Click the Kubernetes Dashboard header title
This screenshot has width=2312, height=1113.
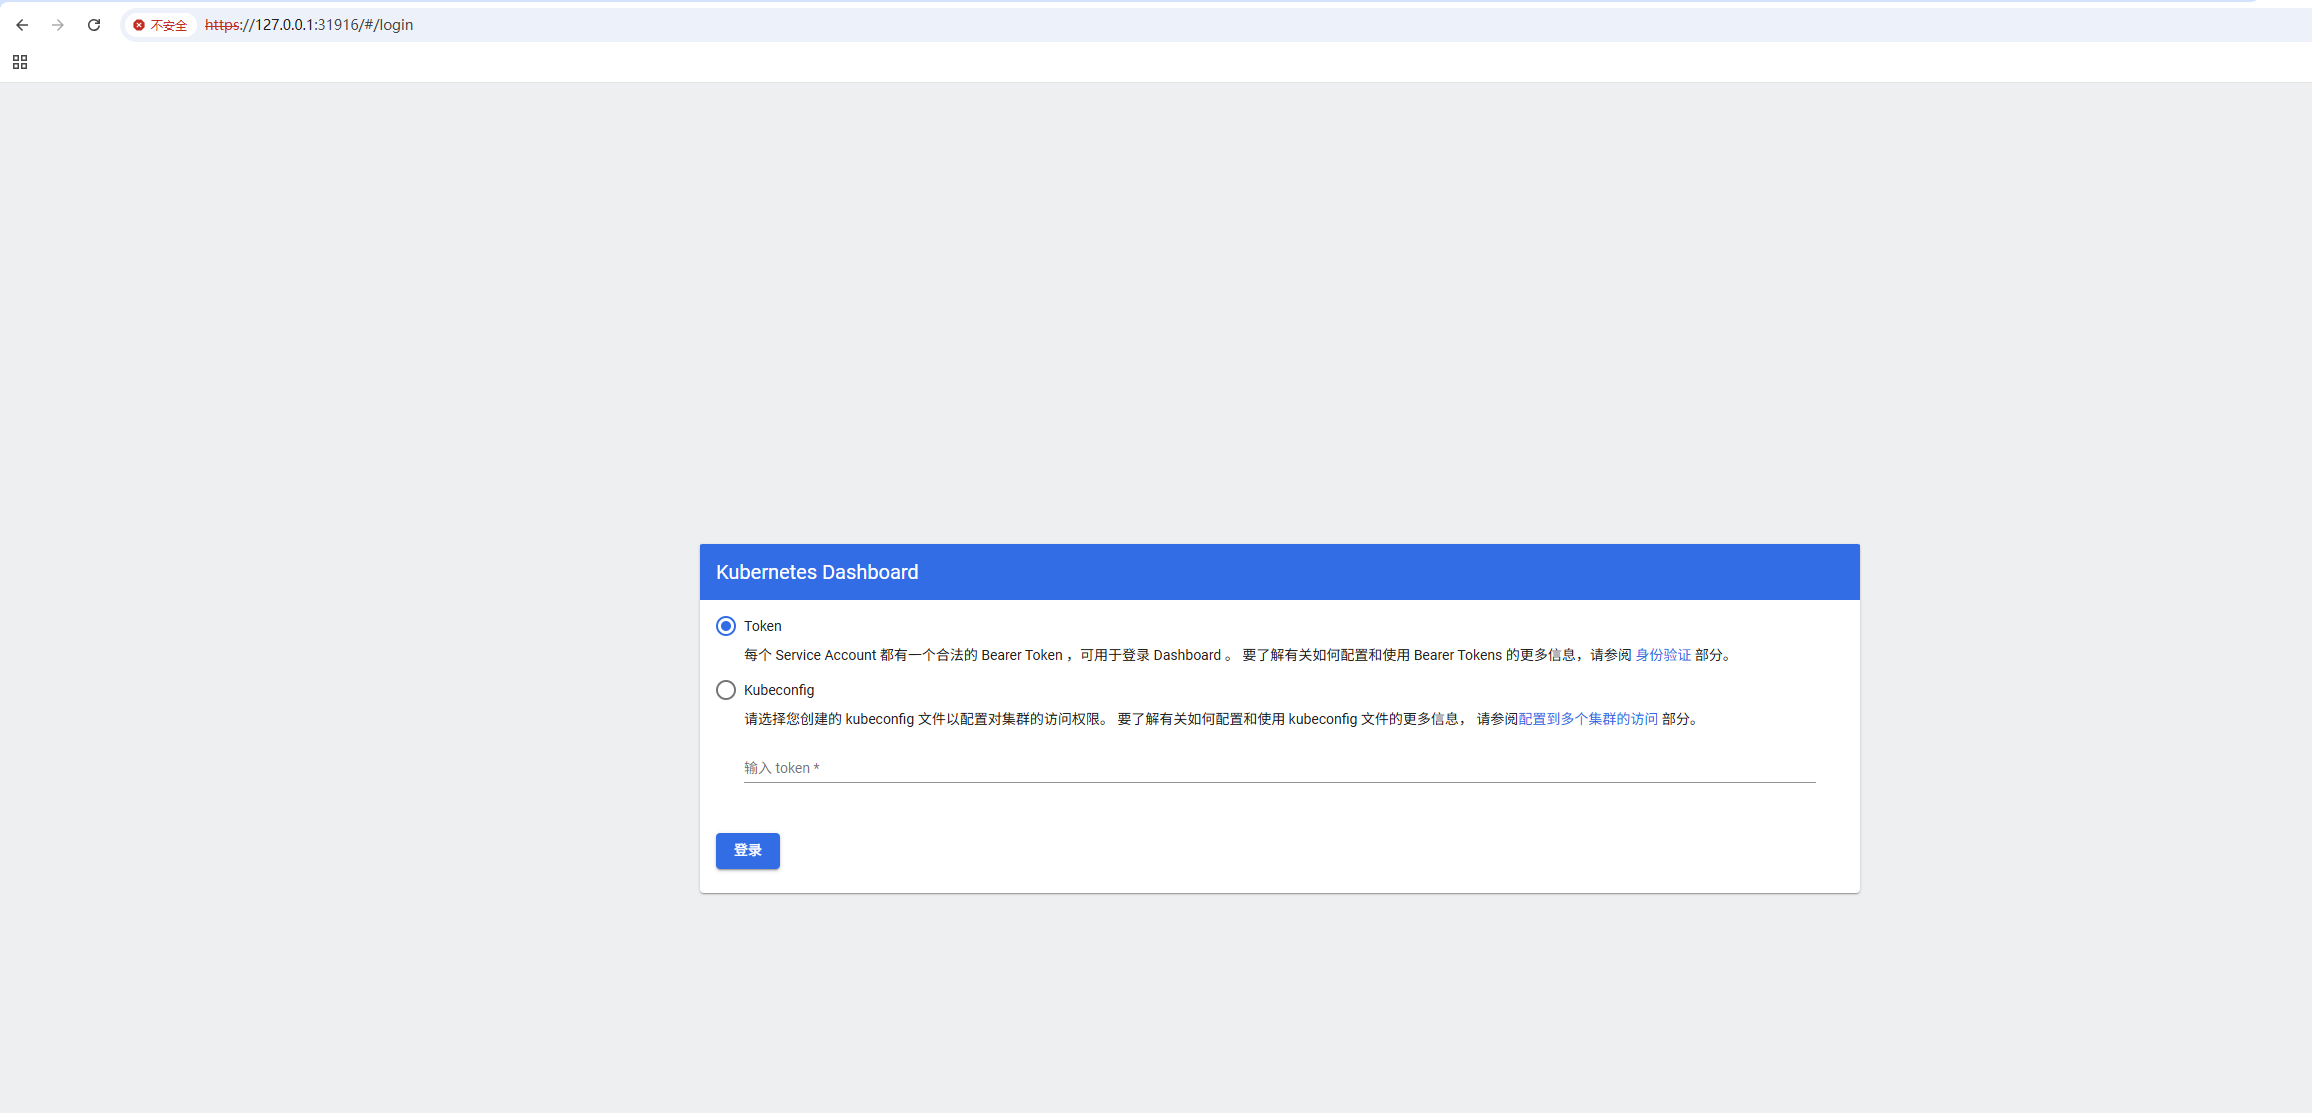pyautogui.click(x=817, y=572)
